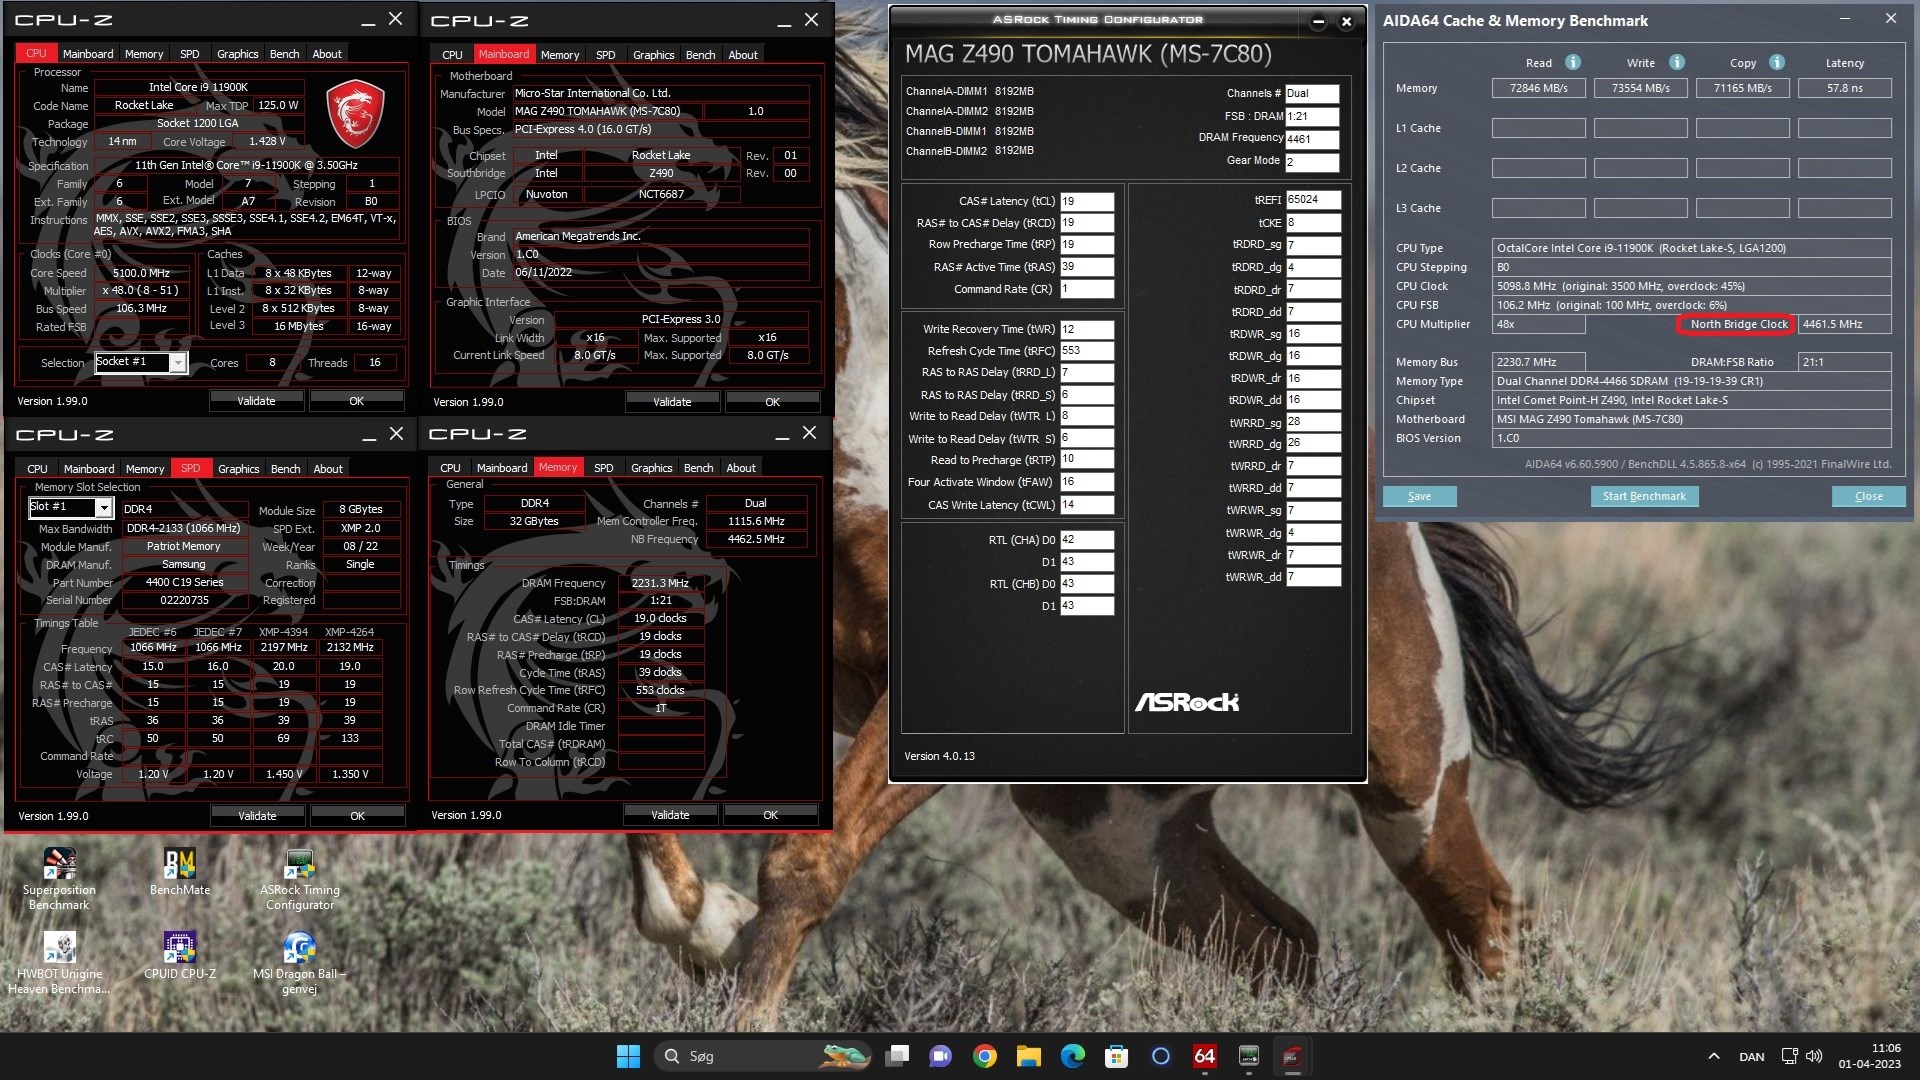Click the Four Activate Window (tFAW) field
Screen dimensions: 1920x1092
coord(1087,482)
